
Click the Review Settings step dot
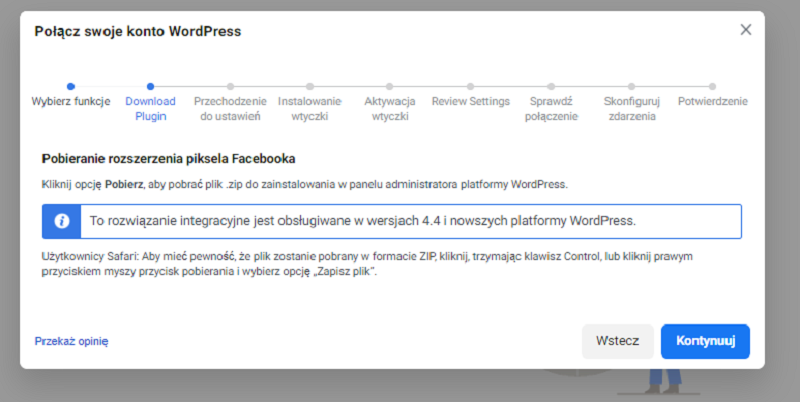coord(470,86)
